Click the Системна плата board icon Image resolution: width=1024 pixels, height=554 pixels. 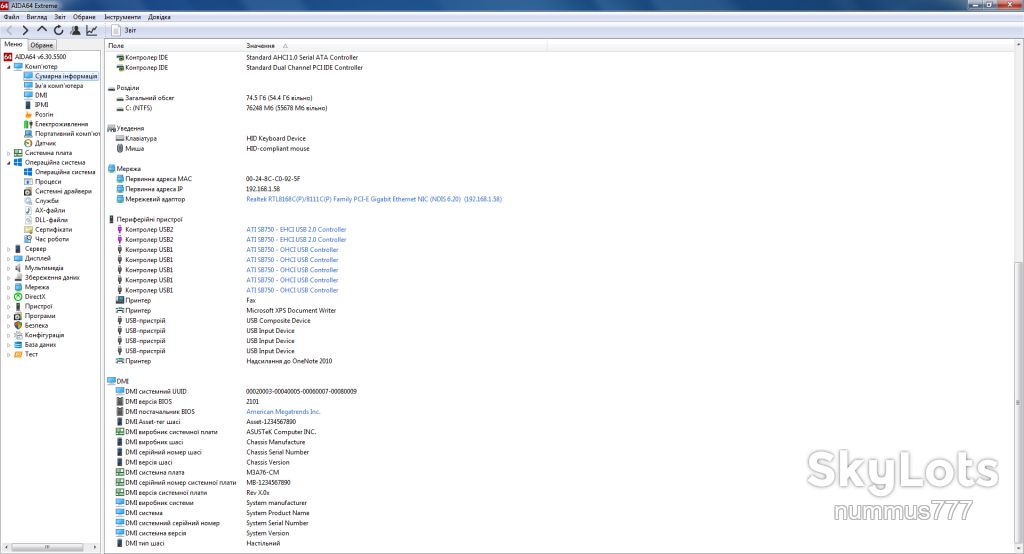[x=18, y=153]
